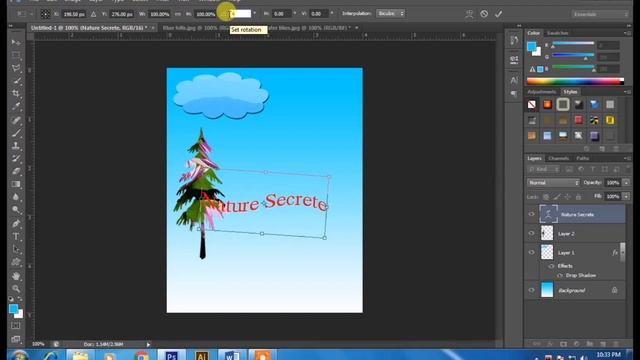
Task: Switch to the Paths tab
Action: pos(582,158)
